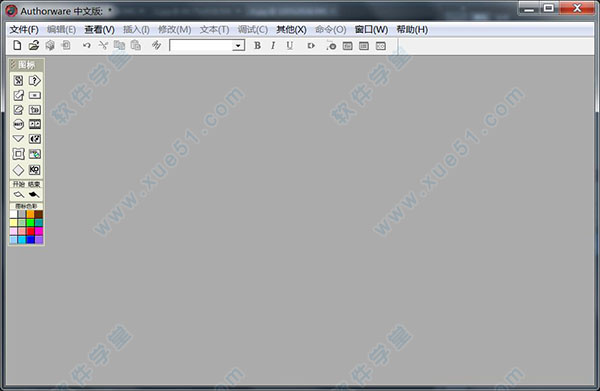Pick the purple icon color swatch
Image resolution: width=600 pixels, height=391 pixels.
click(39, 240)
